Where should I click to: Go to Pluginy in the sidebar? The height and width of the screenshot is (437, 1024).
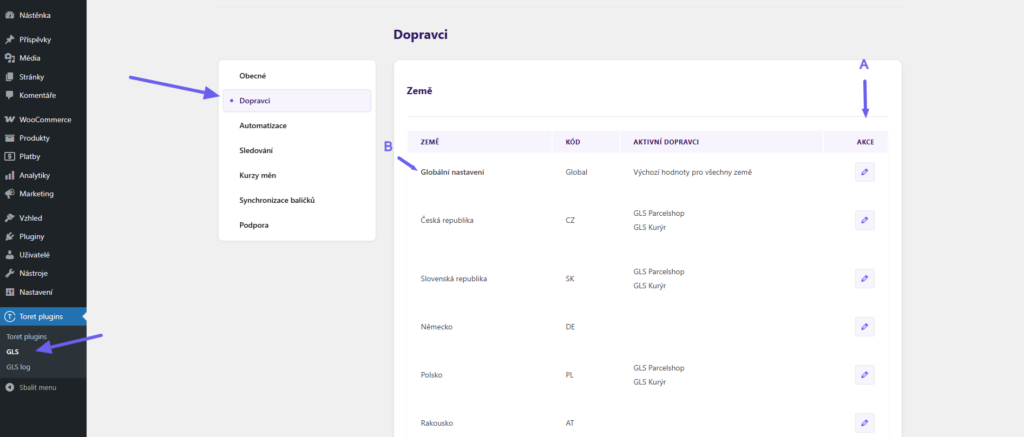pos(33,236)
